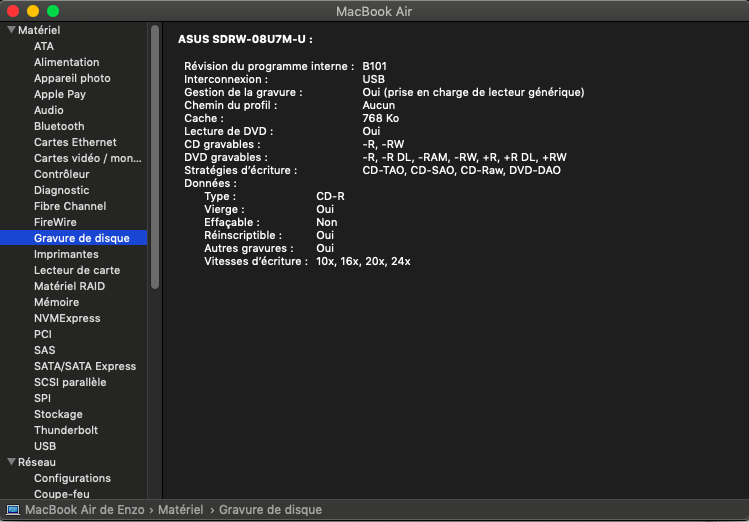
Task: Click the DVD gravables value list
Action: [x=464, y=157]
